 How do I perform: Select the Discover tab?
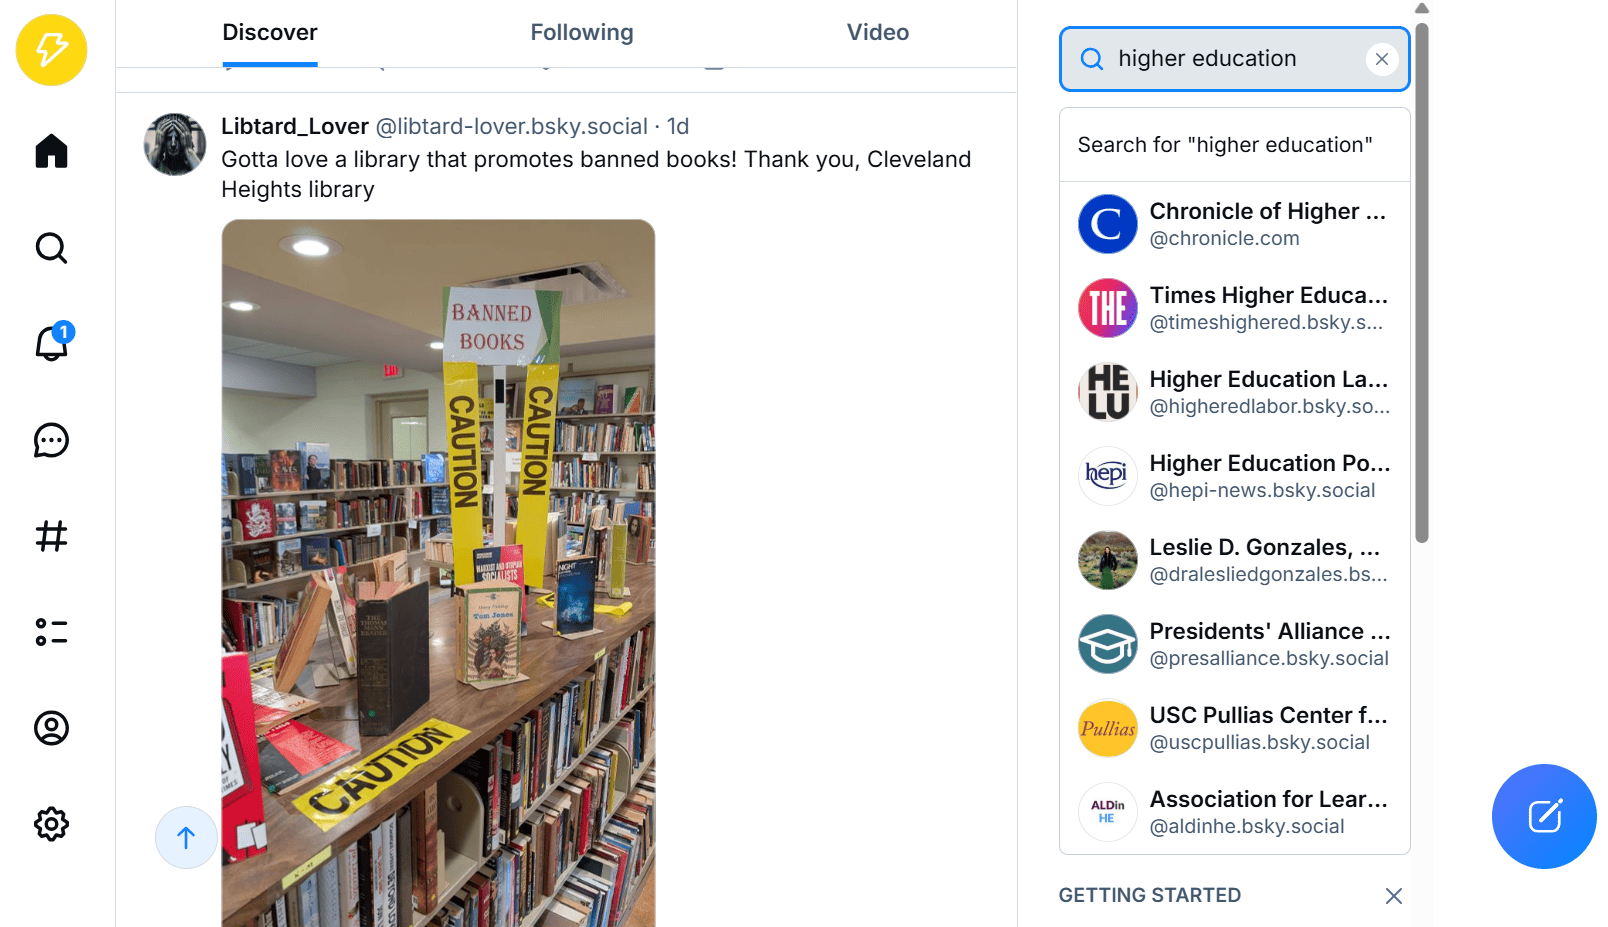[270, 33]
